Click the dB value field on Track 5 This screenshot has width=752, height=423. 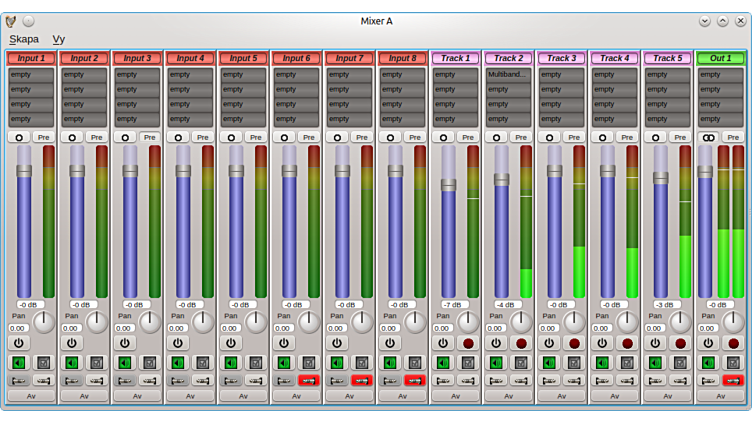coord(667,305)
